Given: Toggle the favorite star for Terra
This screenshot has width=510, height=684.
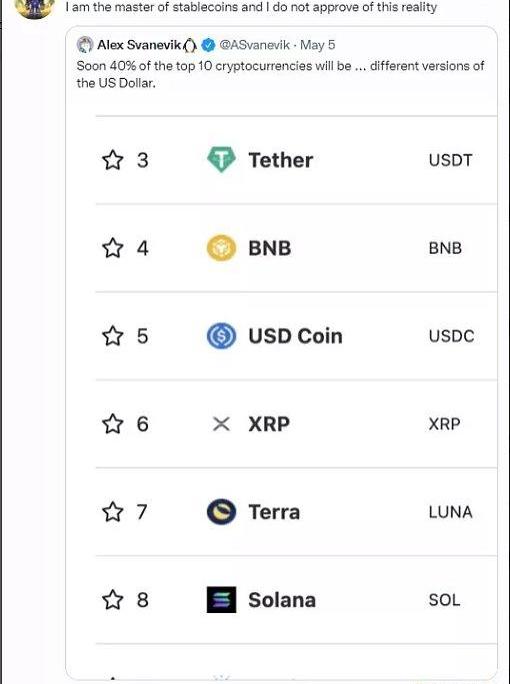Looking at the screenshot, I should click(113, 512).
